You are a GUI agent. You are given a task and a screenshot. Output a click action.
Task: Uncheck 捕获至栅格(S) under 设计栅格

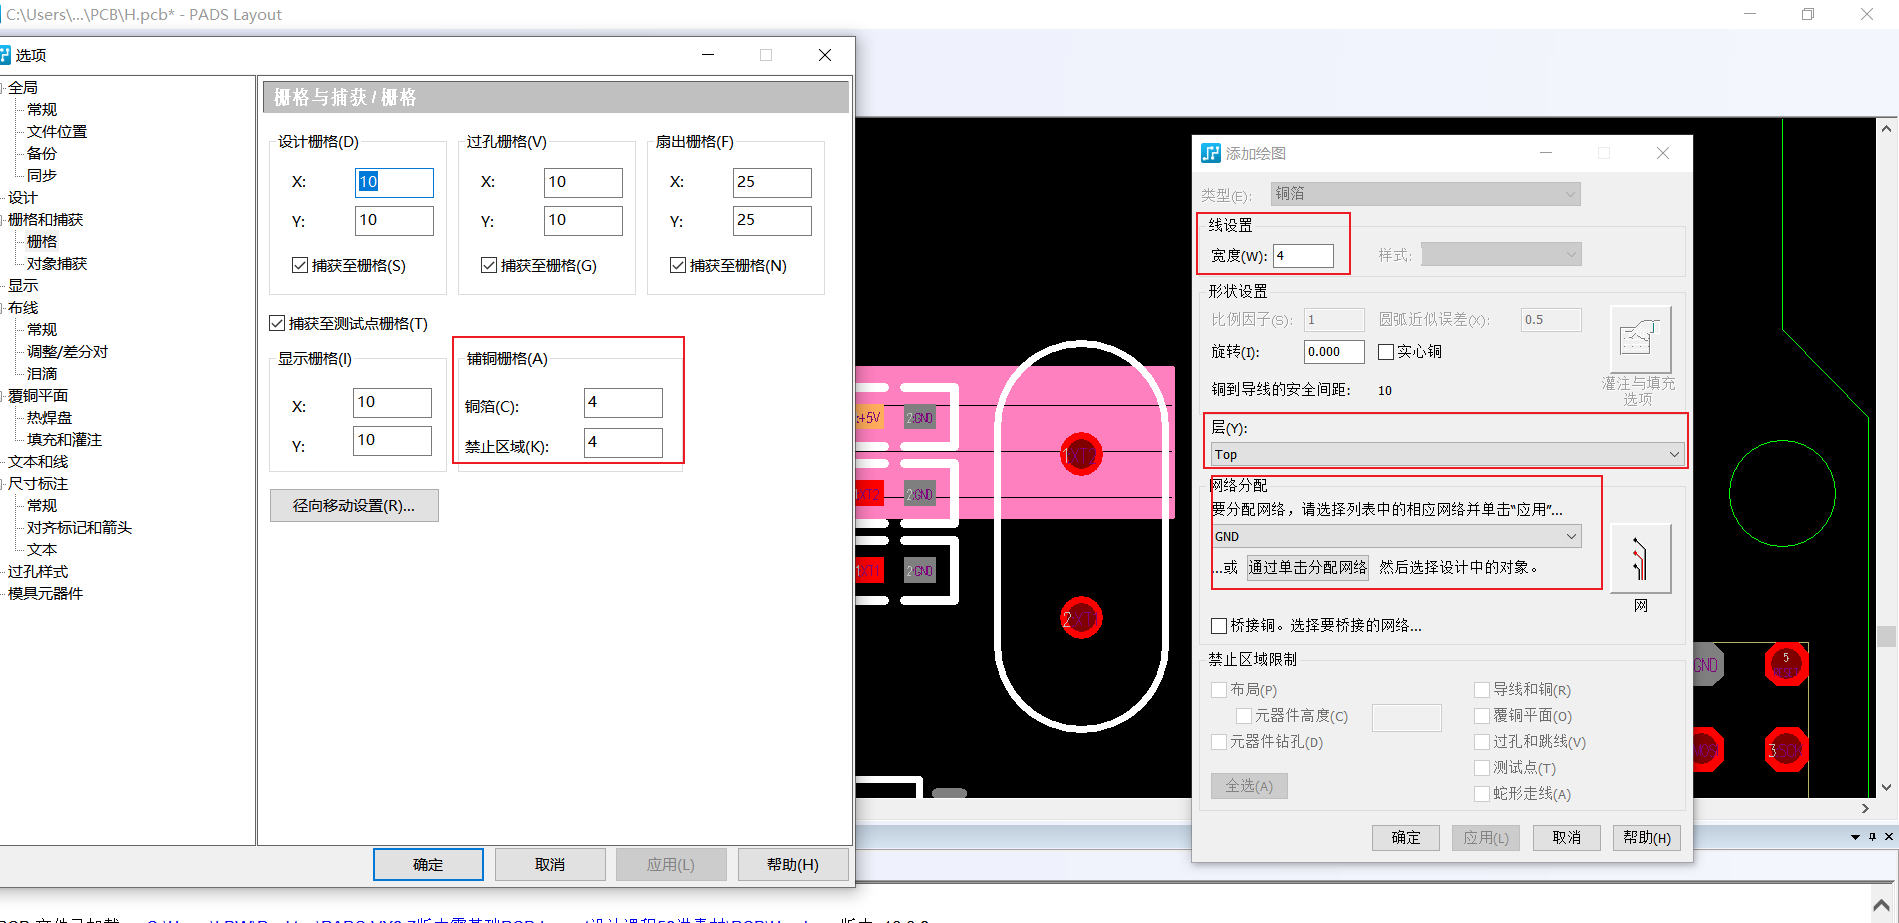(300, 265)
